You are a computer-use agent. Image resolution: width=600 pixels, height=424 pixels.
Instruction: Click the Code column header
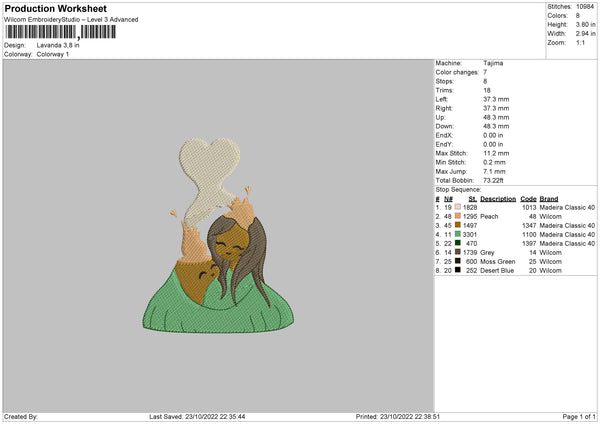(529, 198)
